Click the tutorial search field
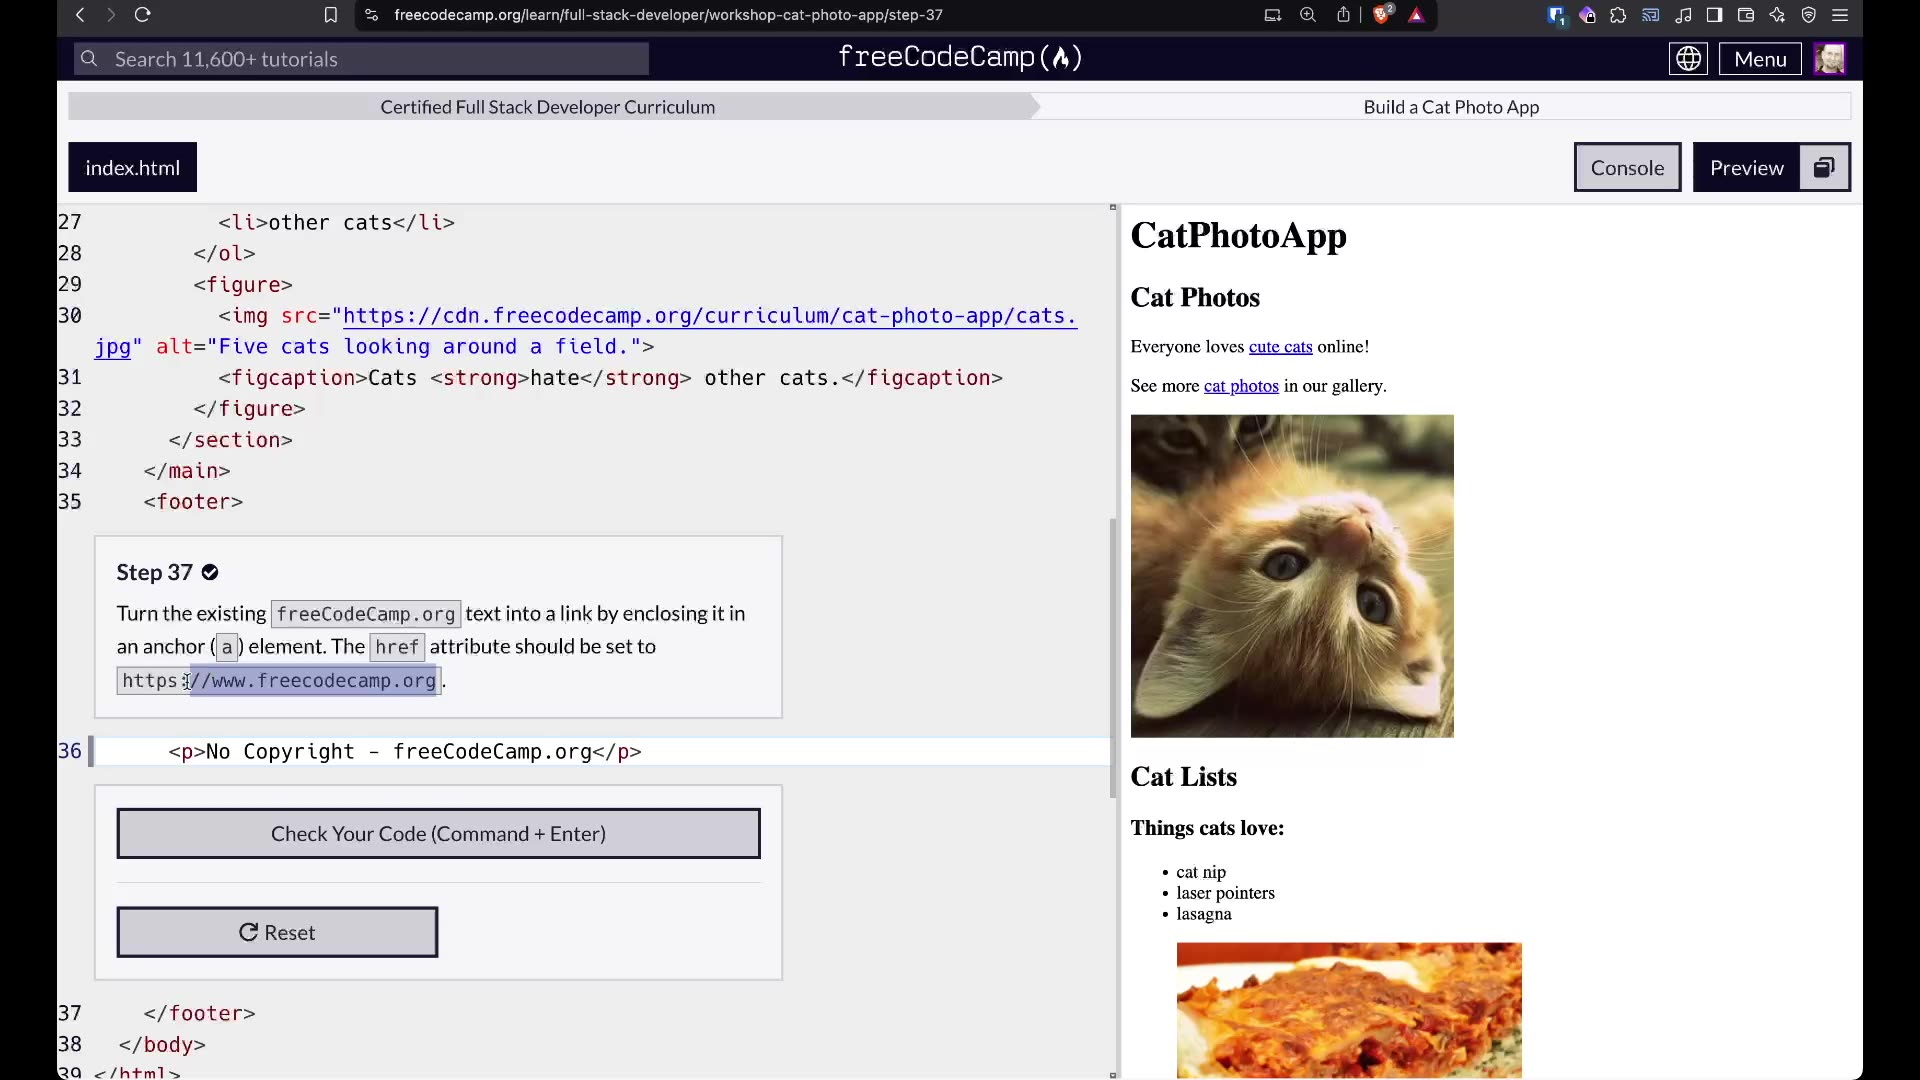Viewport: 1920px width, 1080px height. pos(361,59)
